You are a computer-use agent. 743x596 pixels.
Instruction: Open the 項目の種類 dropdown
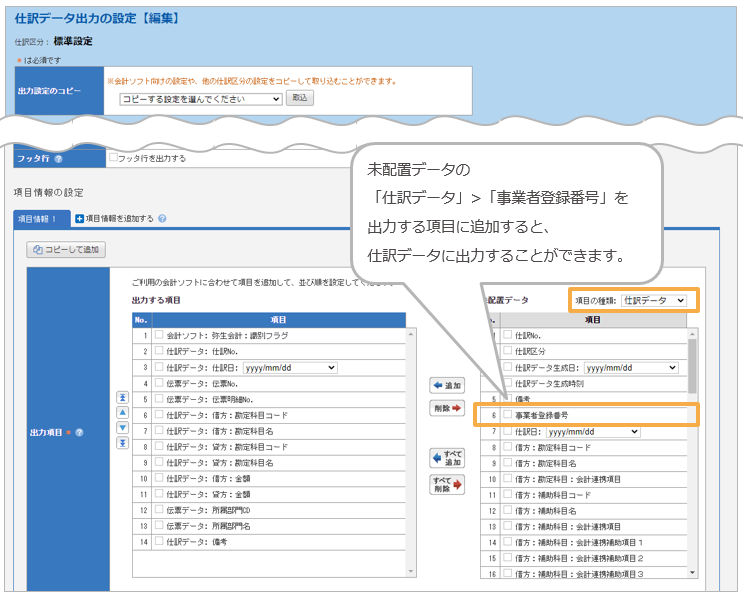pyautogui.click(x=653, y=300)
